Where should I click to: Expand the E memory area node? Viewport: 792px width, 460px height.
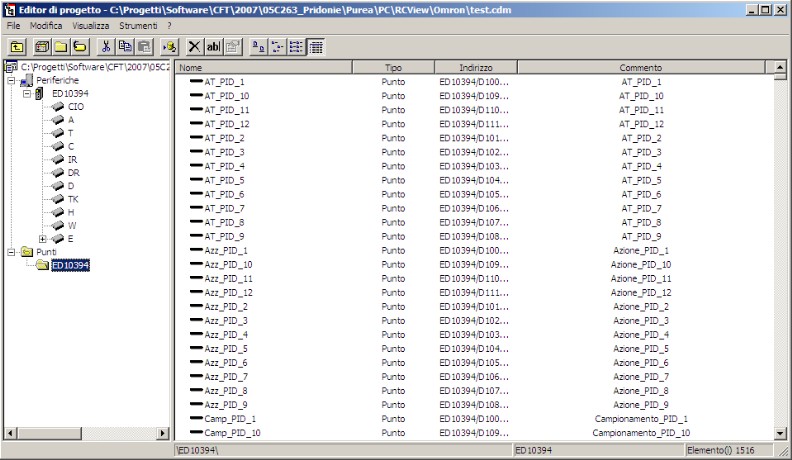pos(43,239)
